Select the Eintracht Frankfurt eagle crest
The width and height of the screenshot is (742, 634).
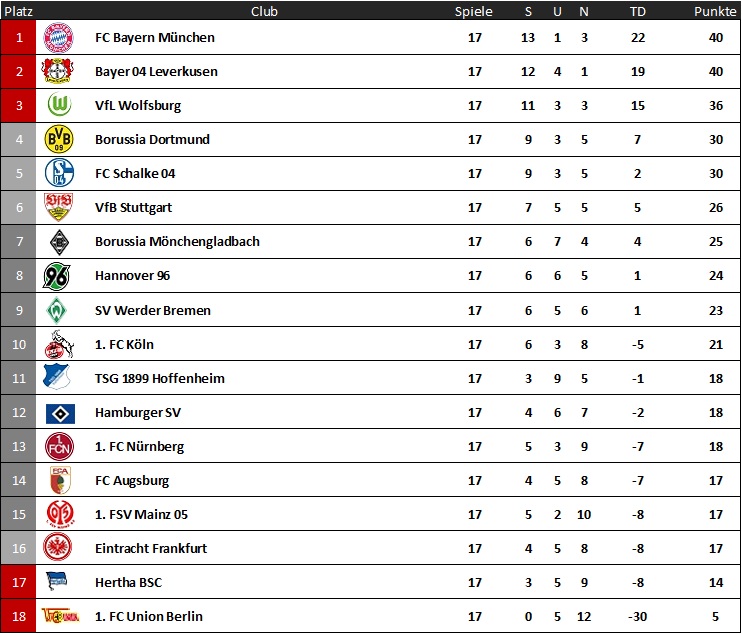(x=59, y=548)
